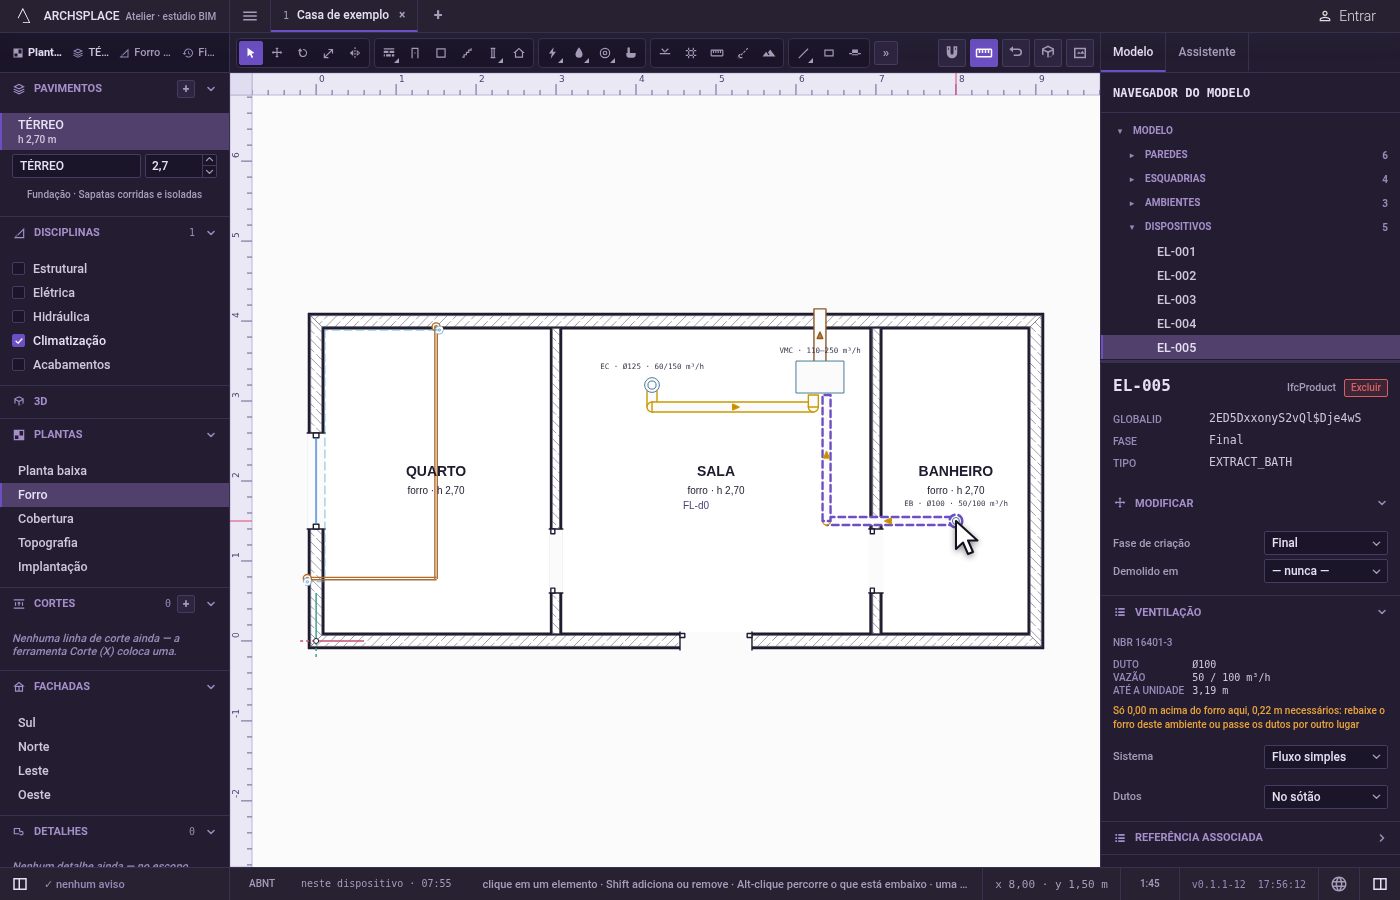Add a new document tab
Screen dimensions: 1400x900
[438, 15]
